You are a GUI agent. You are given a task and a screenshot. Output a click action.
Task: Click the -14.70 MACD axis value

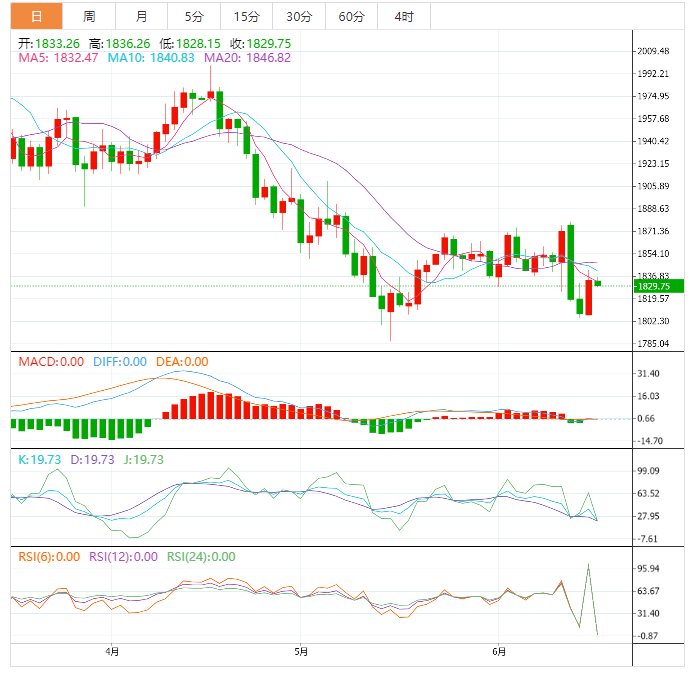(x=649, y=441)
